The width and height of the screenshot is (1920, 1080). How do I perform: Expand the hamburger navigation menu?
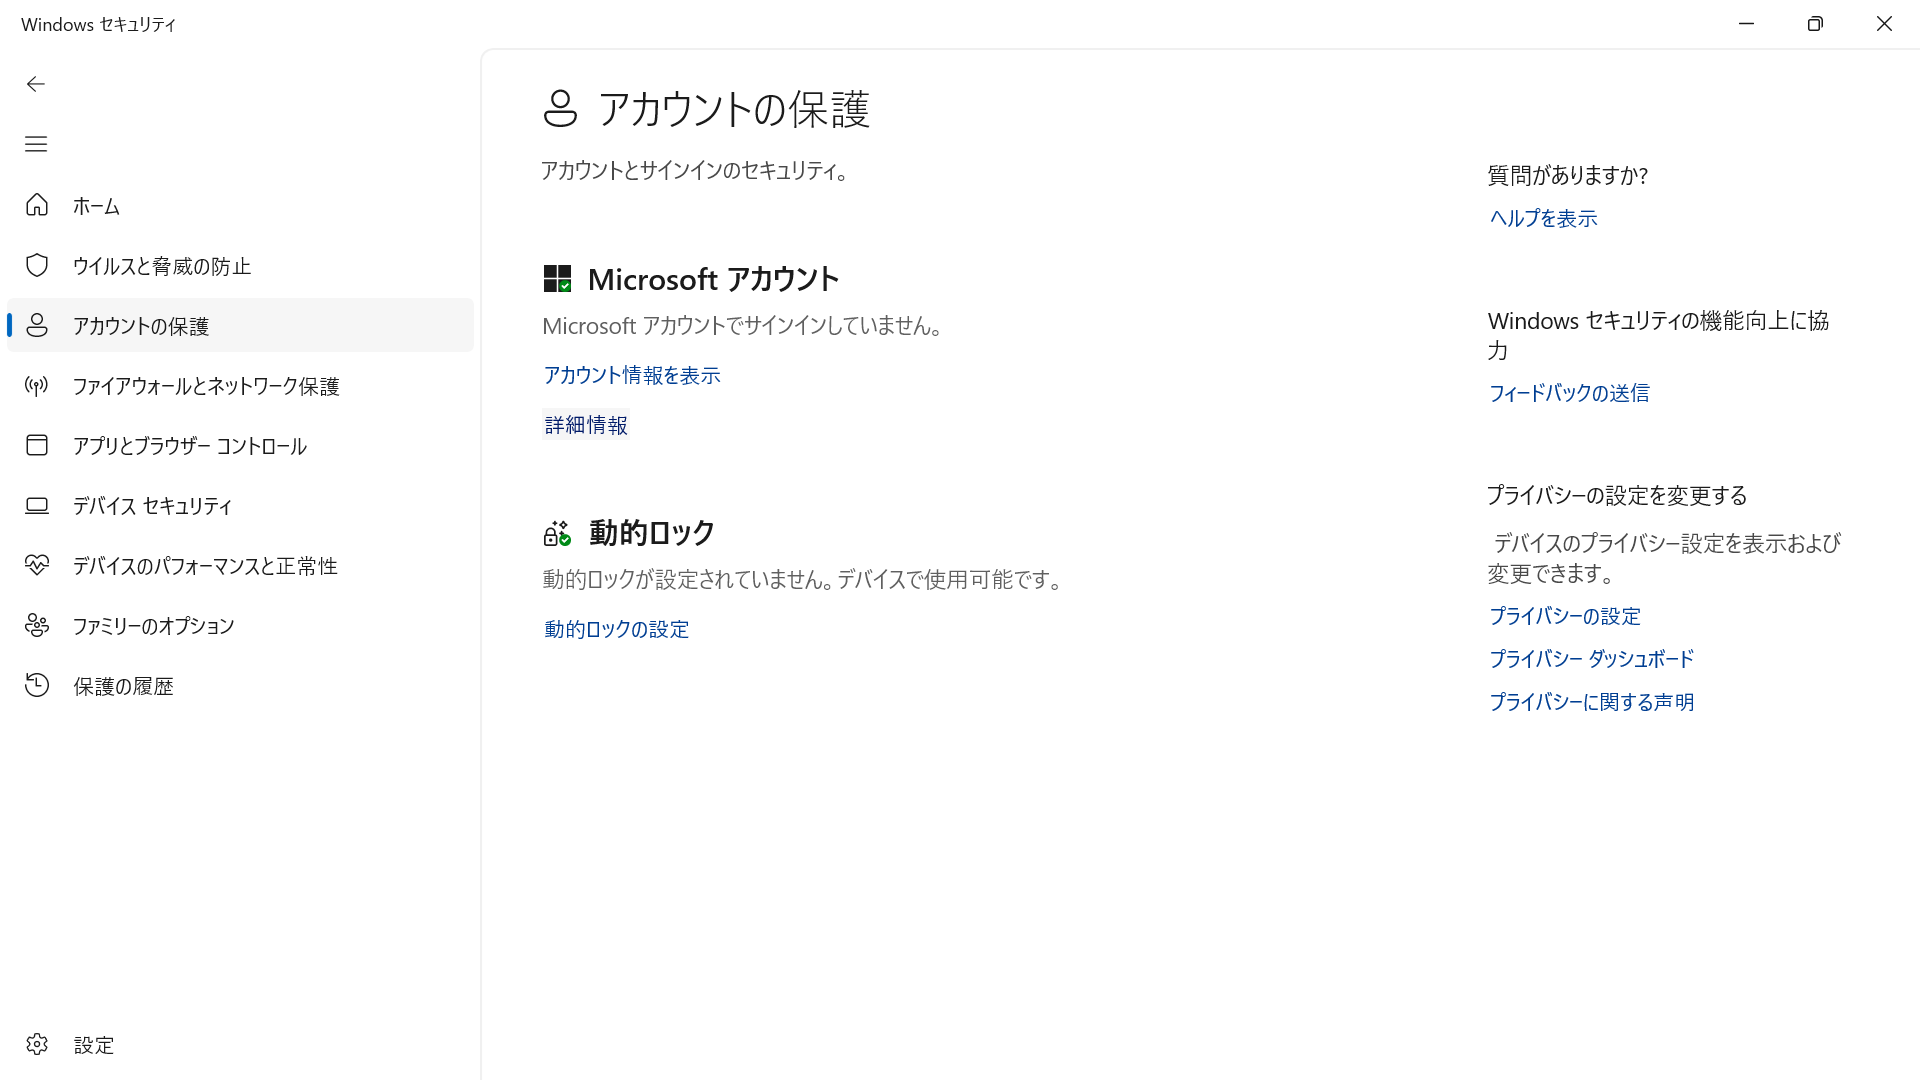(x=36, y=144)
